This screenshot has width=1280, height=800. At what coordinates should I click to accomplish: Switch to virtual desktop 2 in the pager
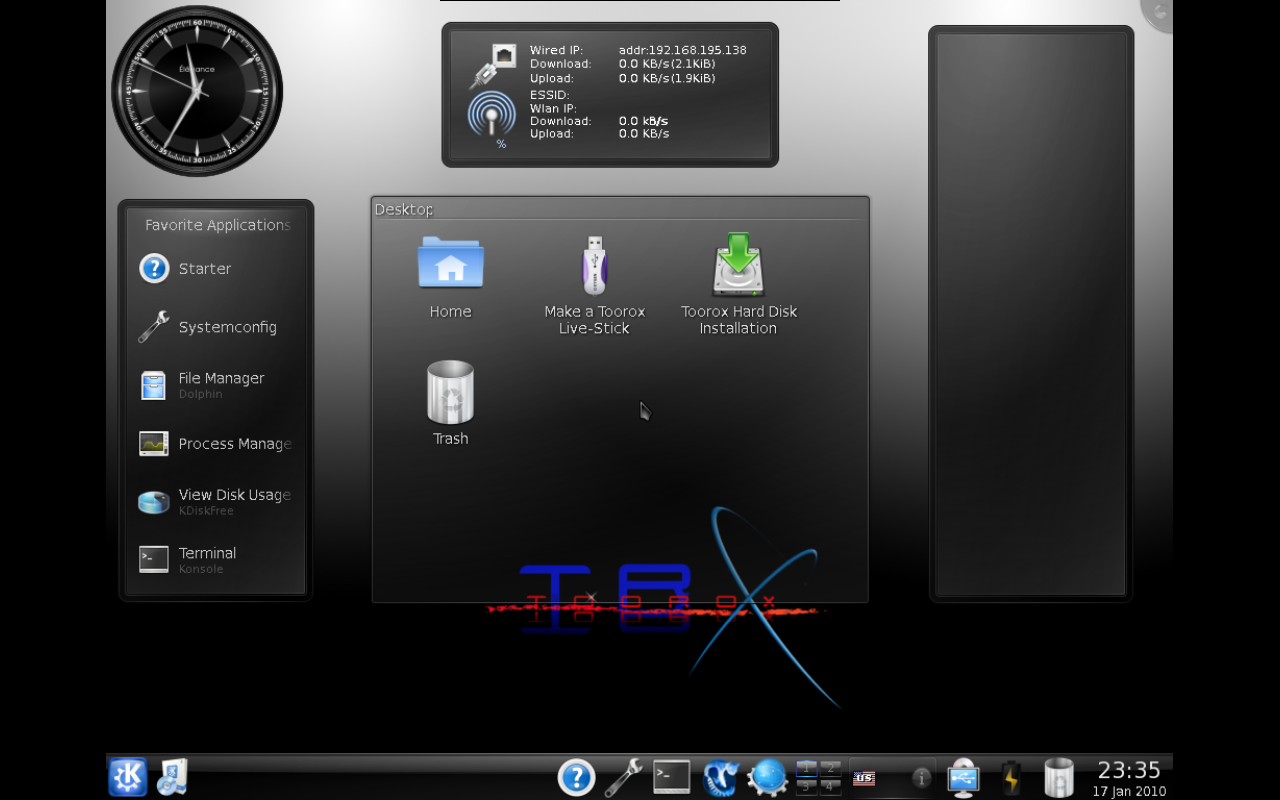[x=830, y=768]
